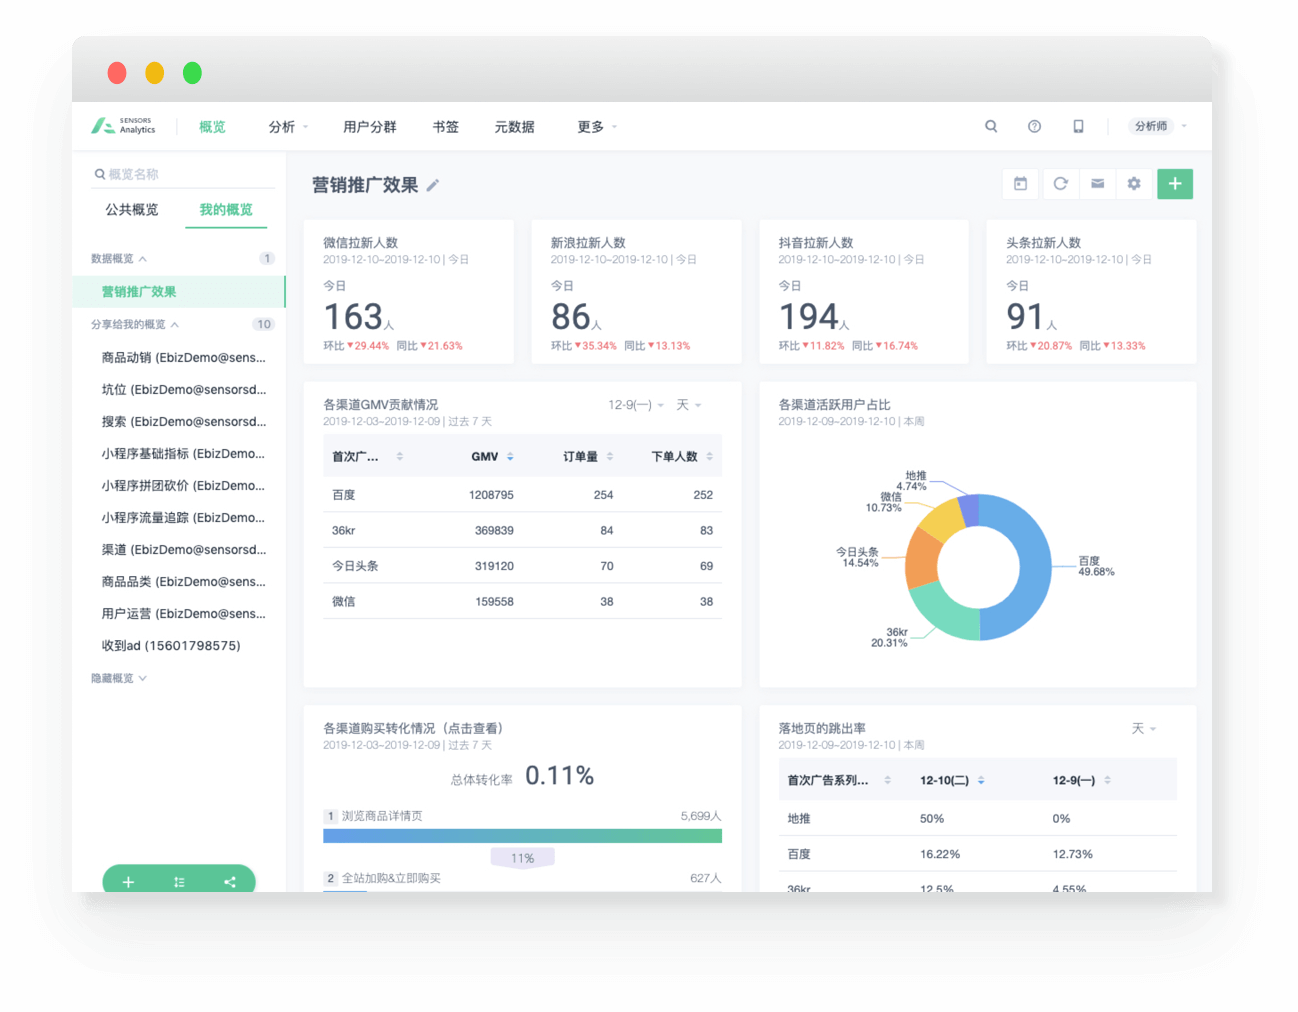Click the calendar date icon in dashboard toolbar
The height and width of the screenshot is (1012, 1298).
point(1020,184)
